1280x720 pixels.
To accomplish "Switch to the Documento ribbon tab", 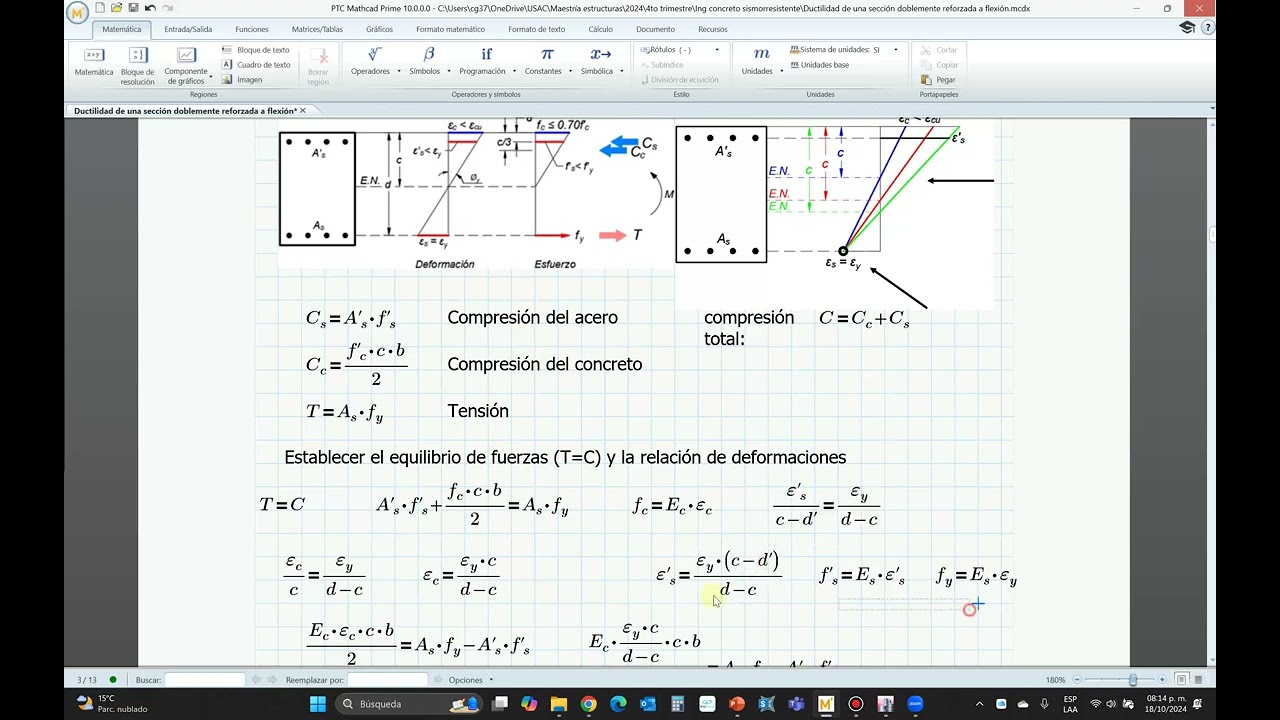I will point(656,29).
